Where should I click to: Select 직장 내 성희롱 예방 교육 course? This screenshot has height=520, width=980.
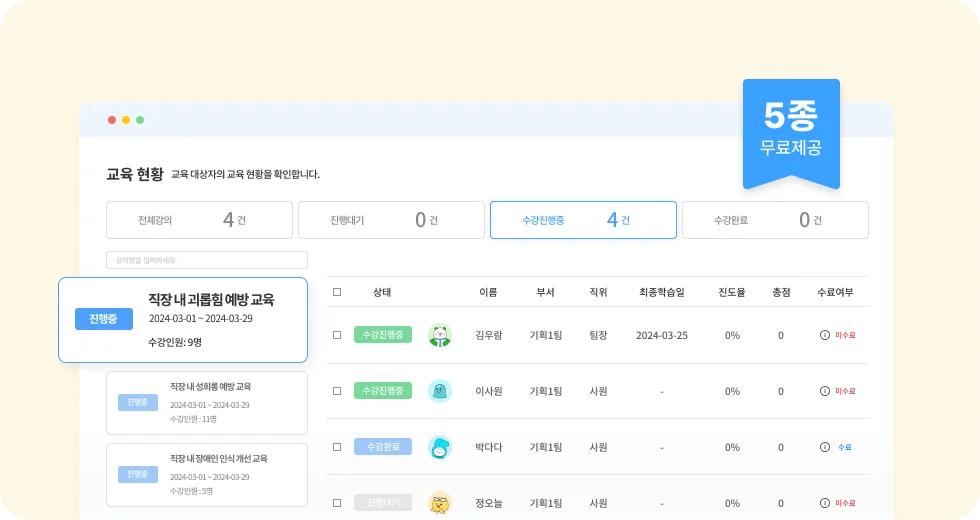pyautogui.click(x=207, y=403)
